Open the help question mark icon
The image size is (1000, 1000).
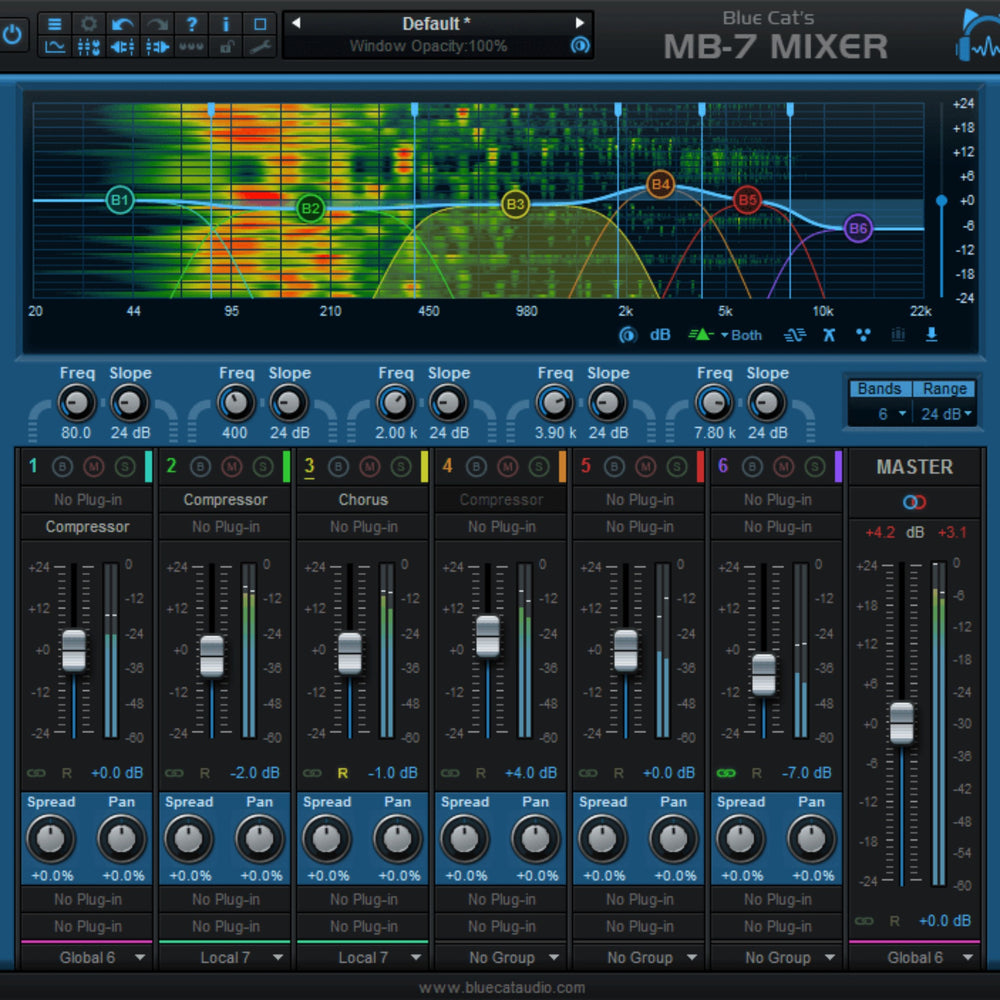(191, 23)
